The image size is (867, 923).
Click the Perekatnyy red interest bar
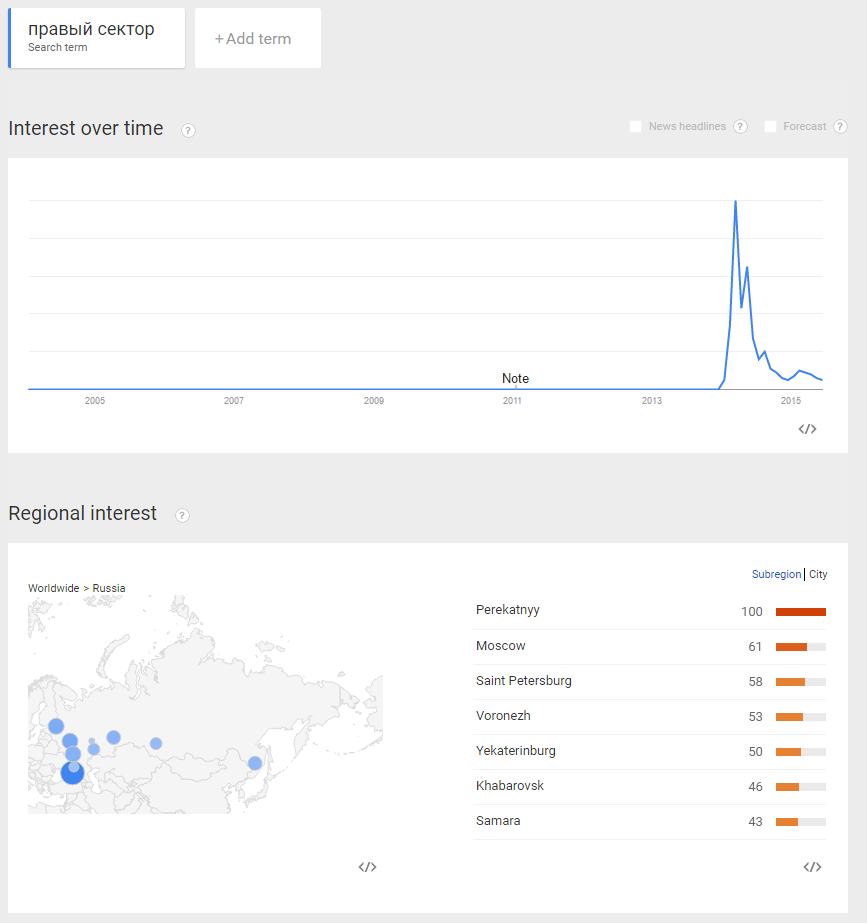800,611
